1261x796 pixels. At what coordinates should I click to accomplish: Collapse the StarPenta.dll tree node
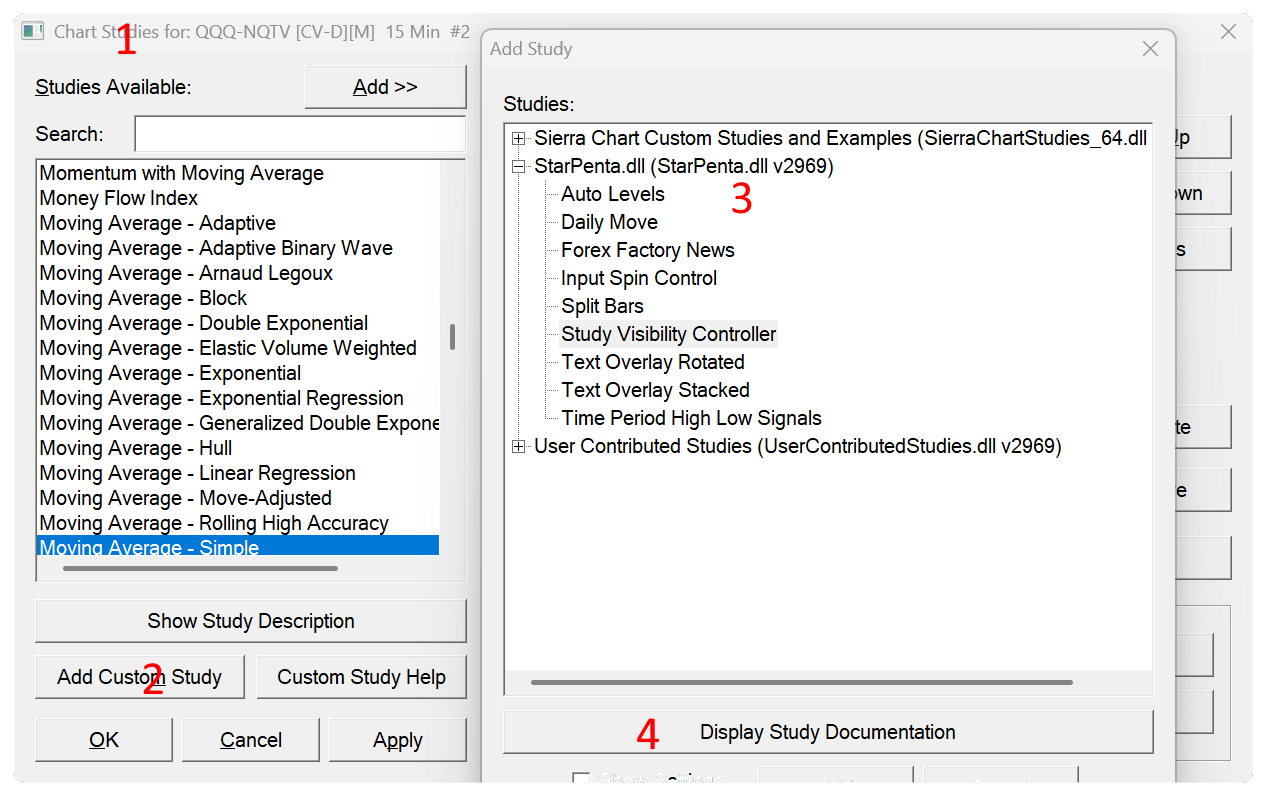tap(518, 166)
